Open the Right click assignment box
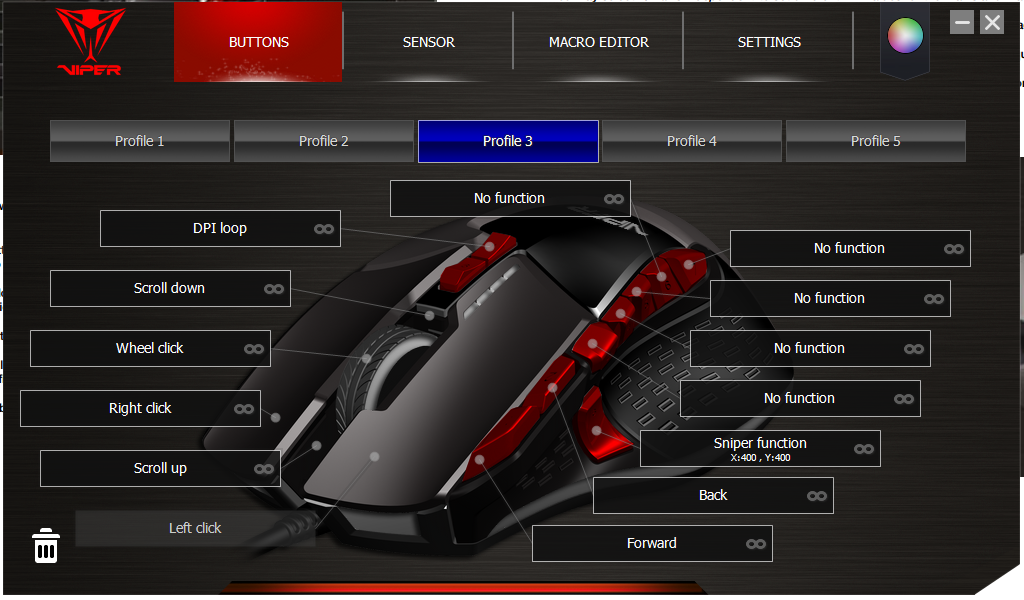Image resolution: width=1024 pixels, height=600 pixels. tap(140, 408)
